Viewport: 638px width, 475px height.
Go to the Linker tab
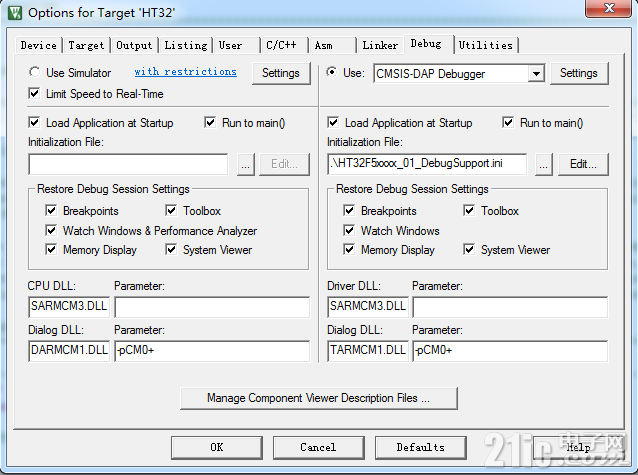(380, 45)
